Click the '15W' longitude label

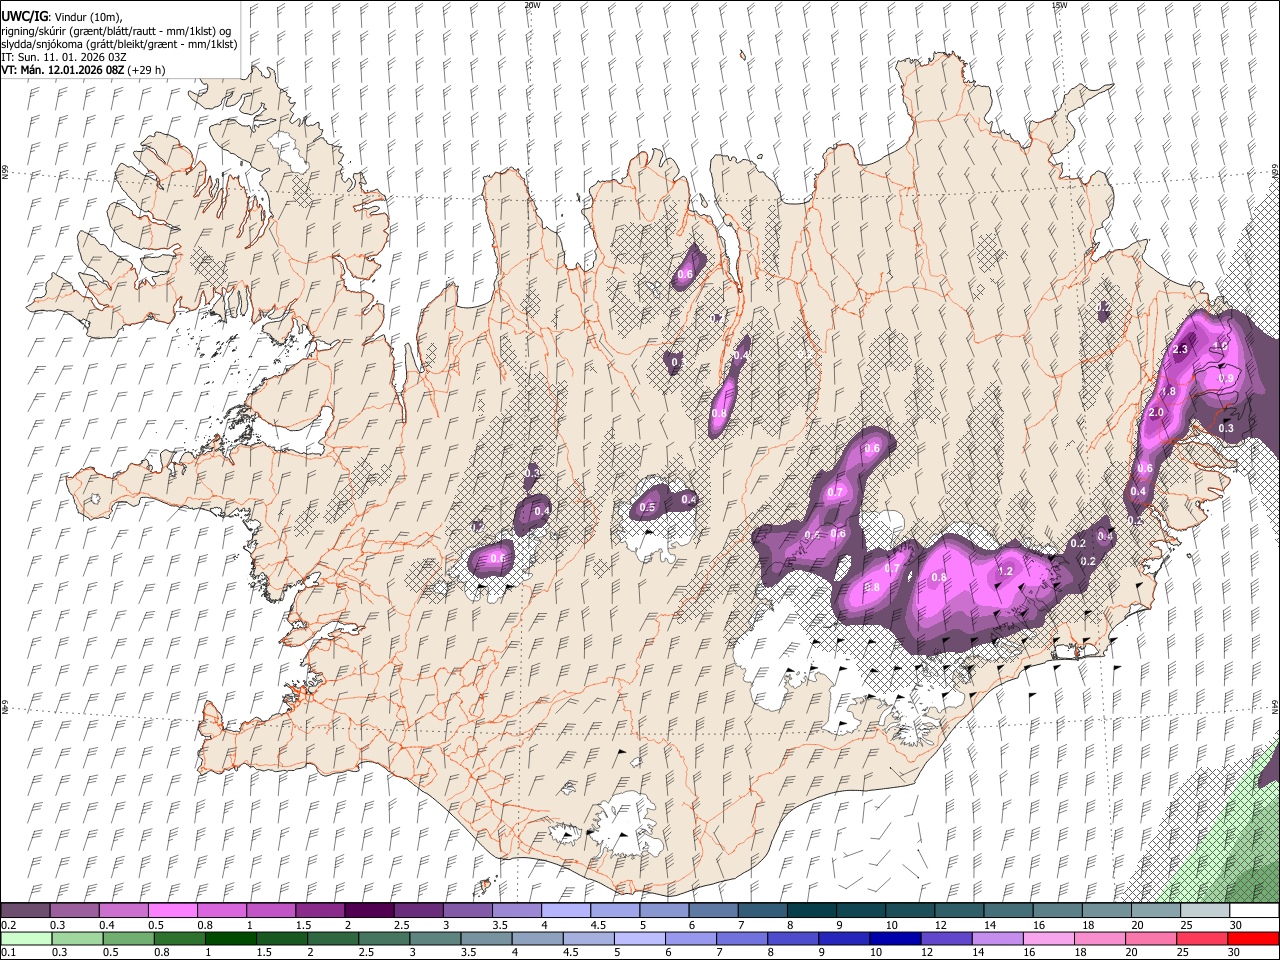point(1059,5)
